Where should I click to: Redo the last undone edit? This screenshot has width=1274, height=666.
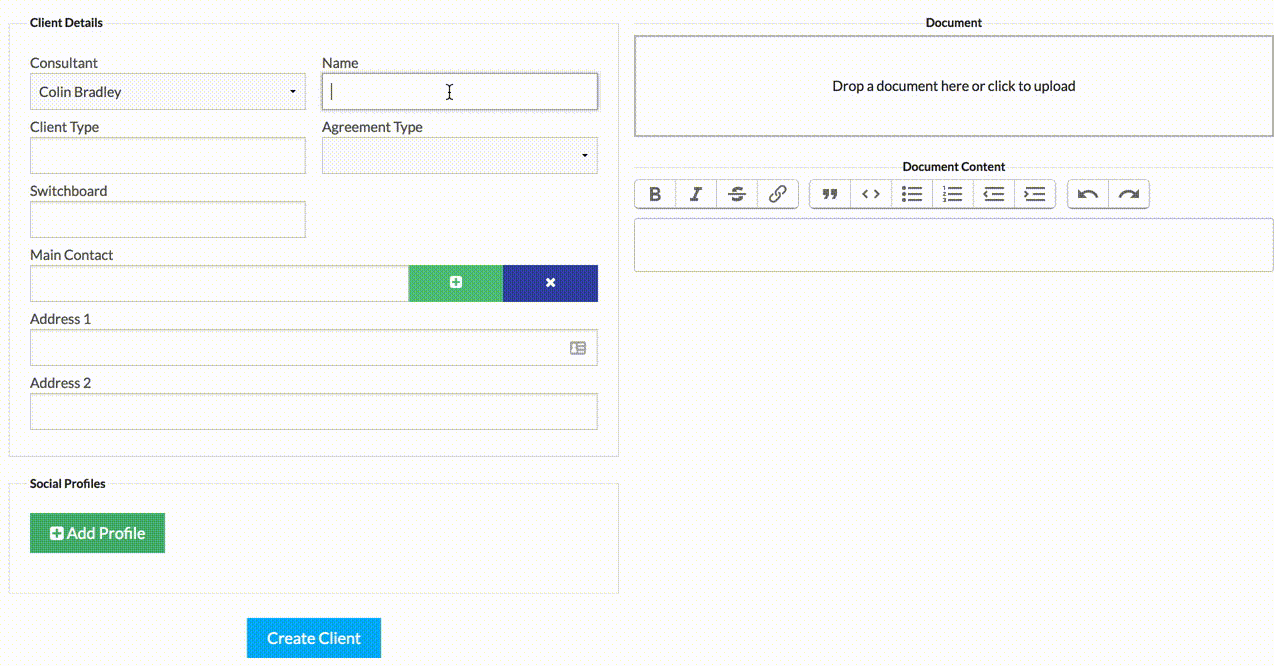[1129, 194]
